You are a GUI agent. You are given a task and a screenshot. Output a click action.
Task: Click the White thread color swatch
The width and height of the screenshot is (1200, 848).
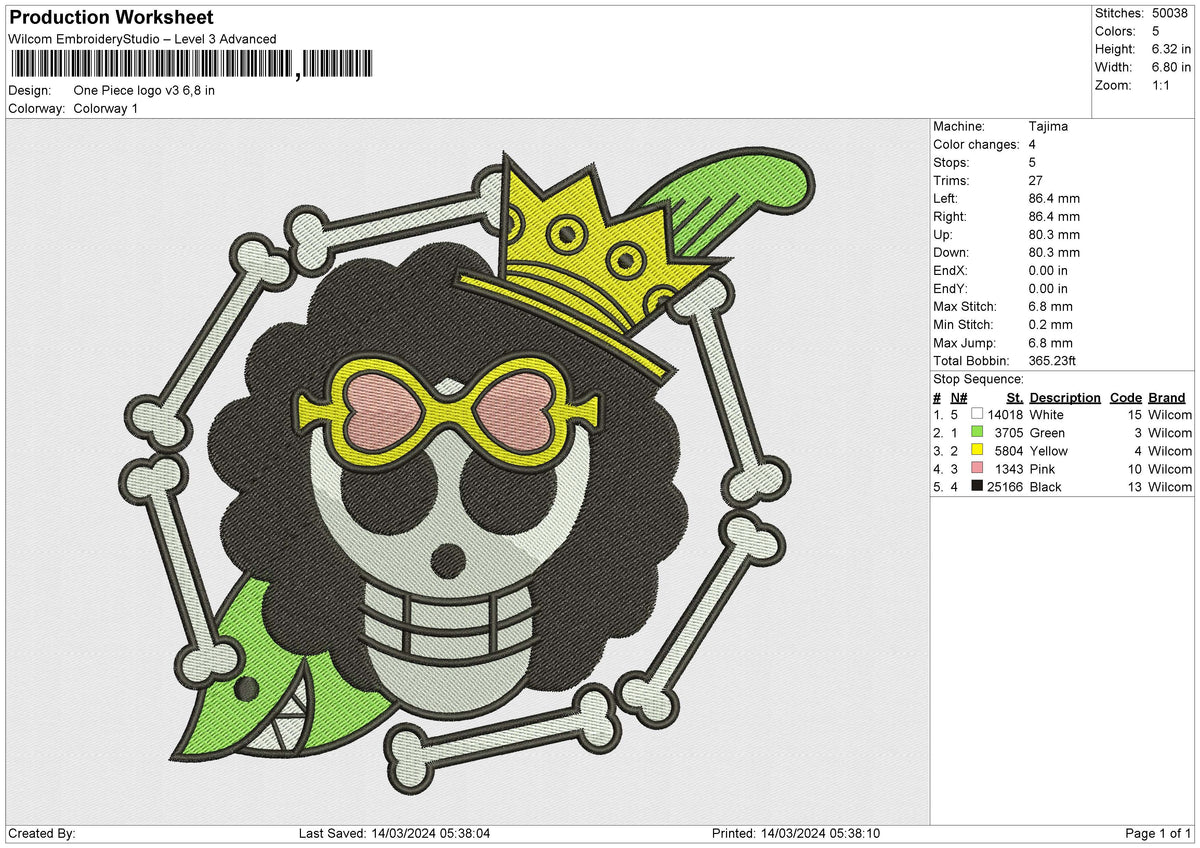(977, 414)
